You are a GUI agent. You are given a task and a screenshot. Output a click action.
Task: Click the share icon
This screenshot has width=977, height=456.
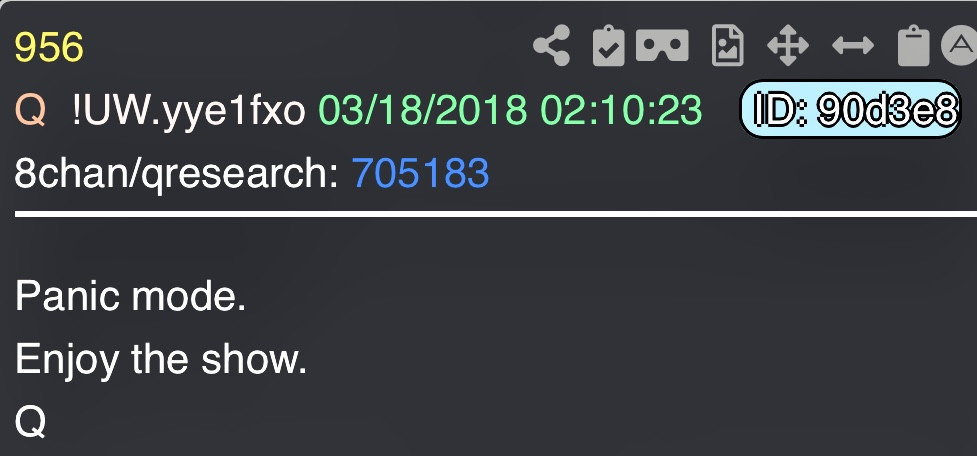tap(551, 45)
